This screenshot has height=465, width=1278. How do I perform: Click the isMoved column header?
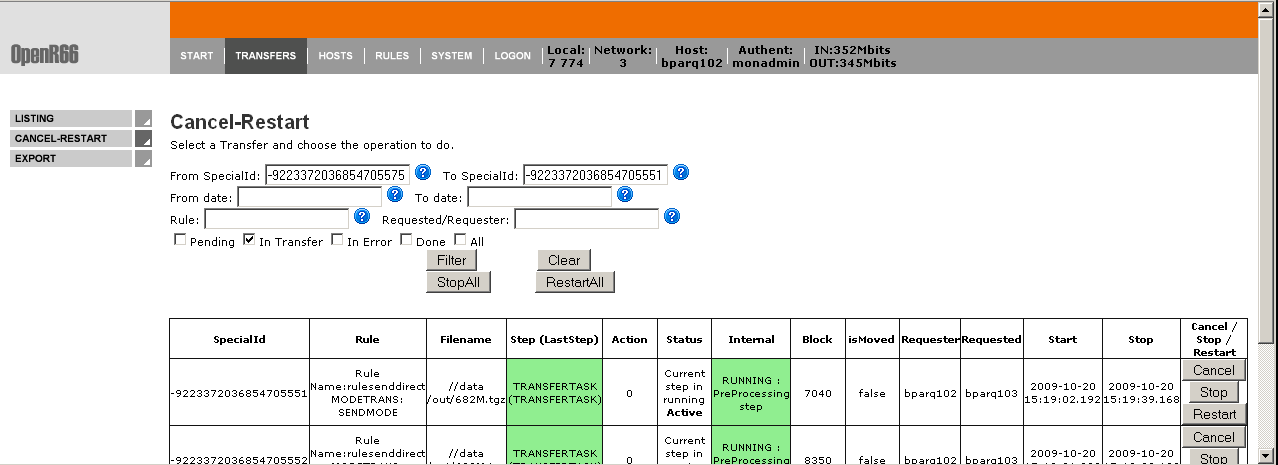[871, 339]
